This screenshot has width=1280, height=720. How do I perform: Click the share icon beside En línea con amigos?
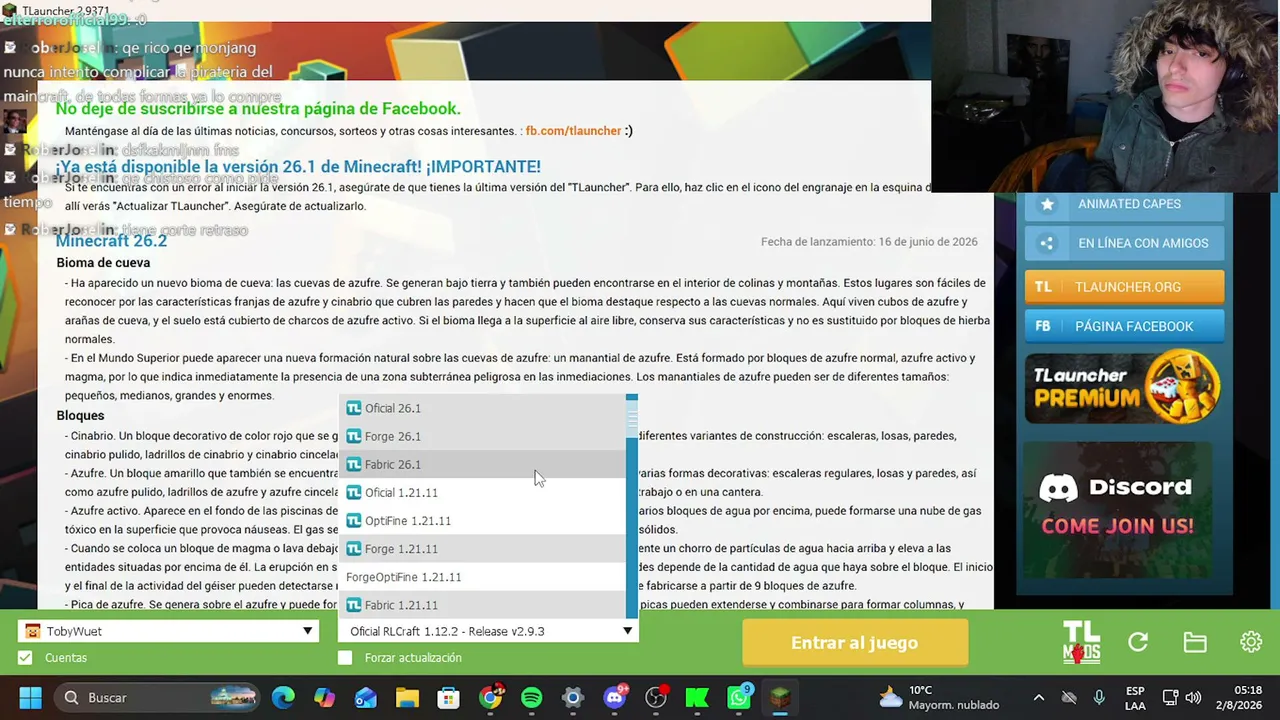click(x=1047, y=243)
